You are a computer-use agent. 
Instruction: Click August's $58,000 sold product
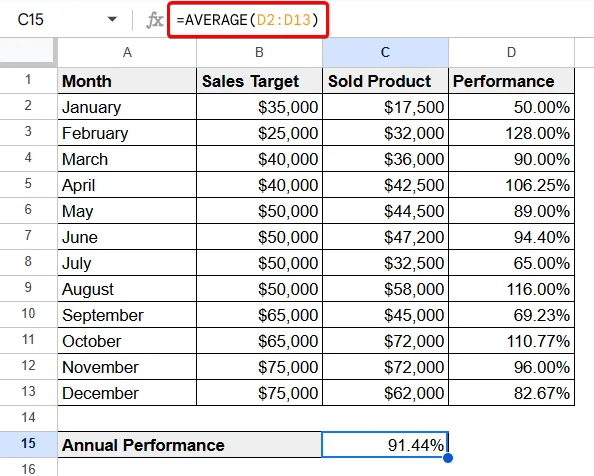[x=385, y=289]
